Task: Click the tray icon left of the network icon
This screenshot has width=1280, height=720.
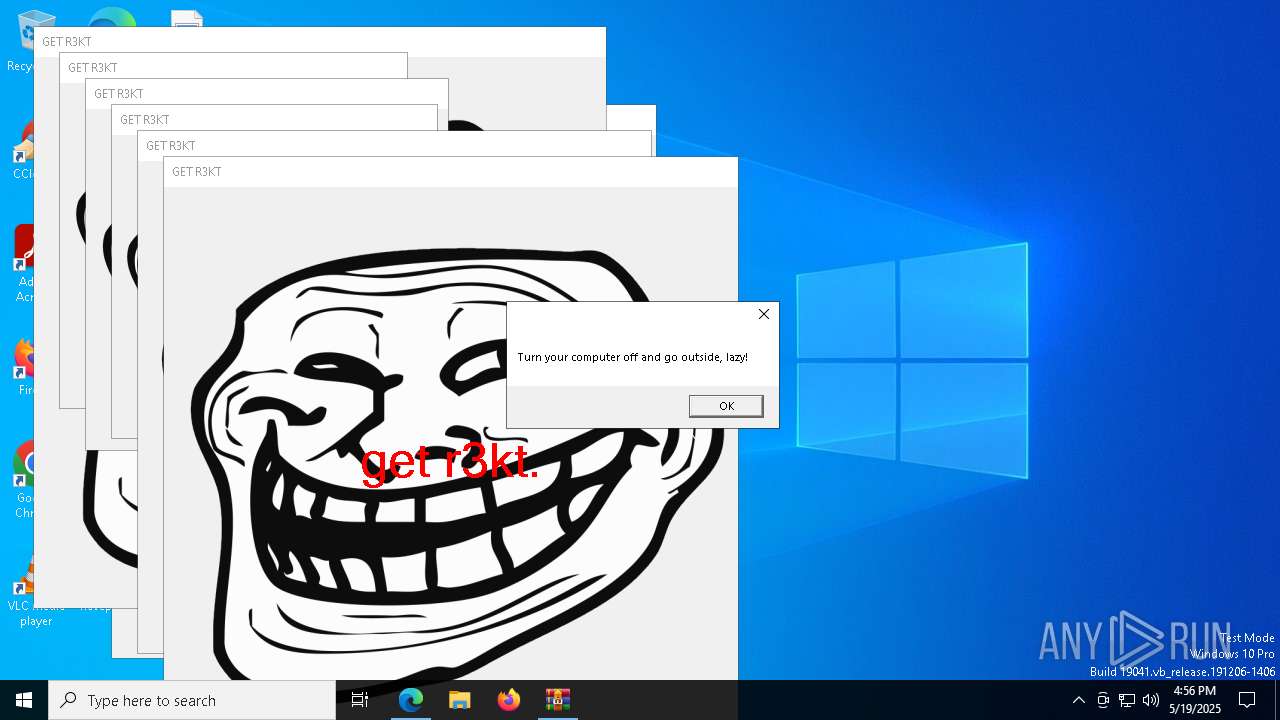Action: 1103,700
